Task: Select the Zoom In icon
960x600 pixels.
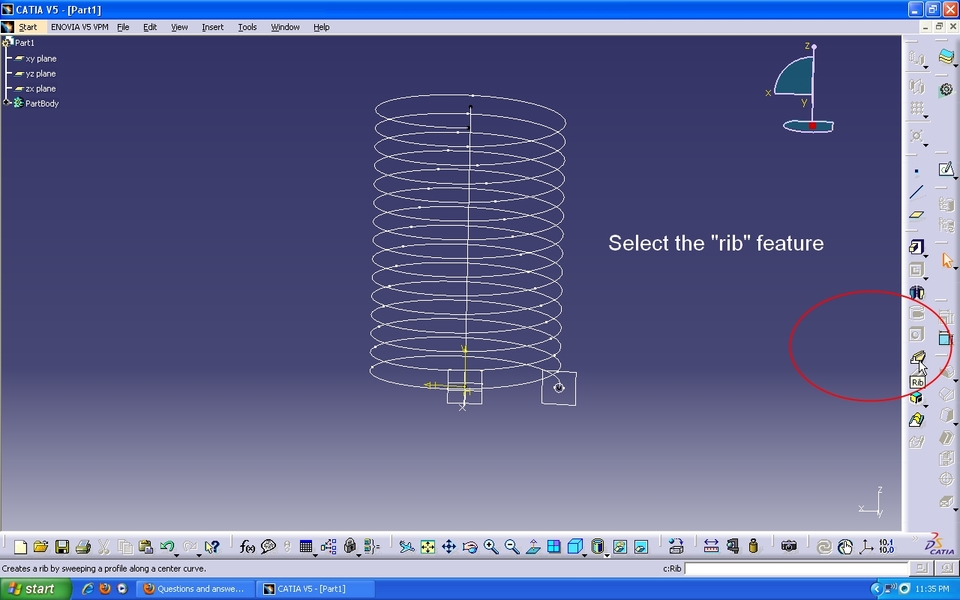Action: 489,547
